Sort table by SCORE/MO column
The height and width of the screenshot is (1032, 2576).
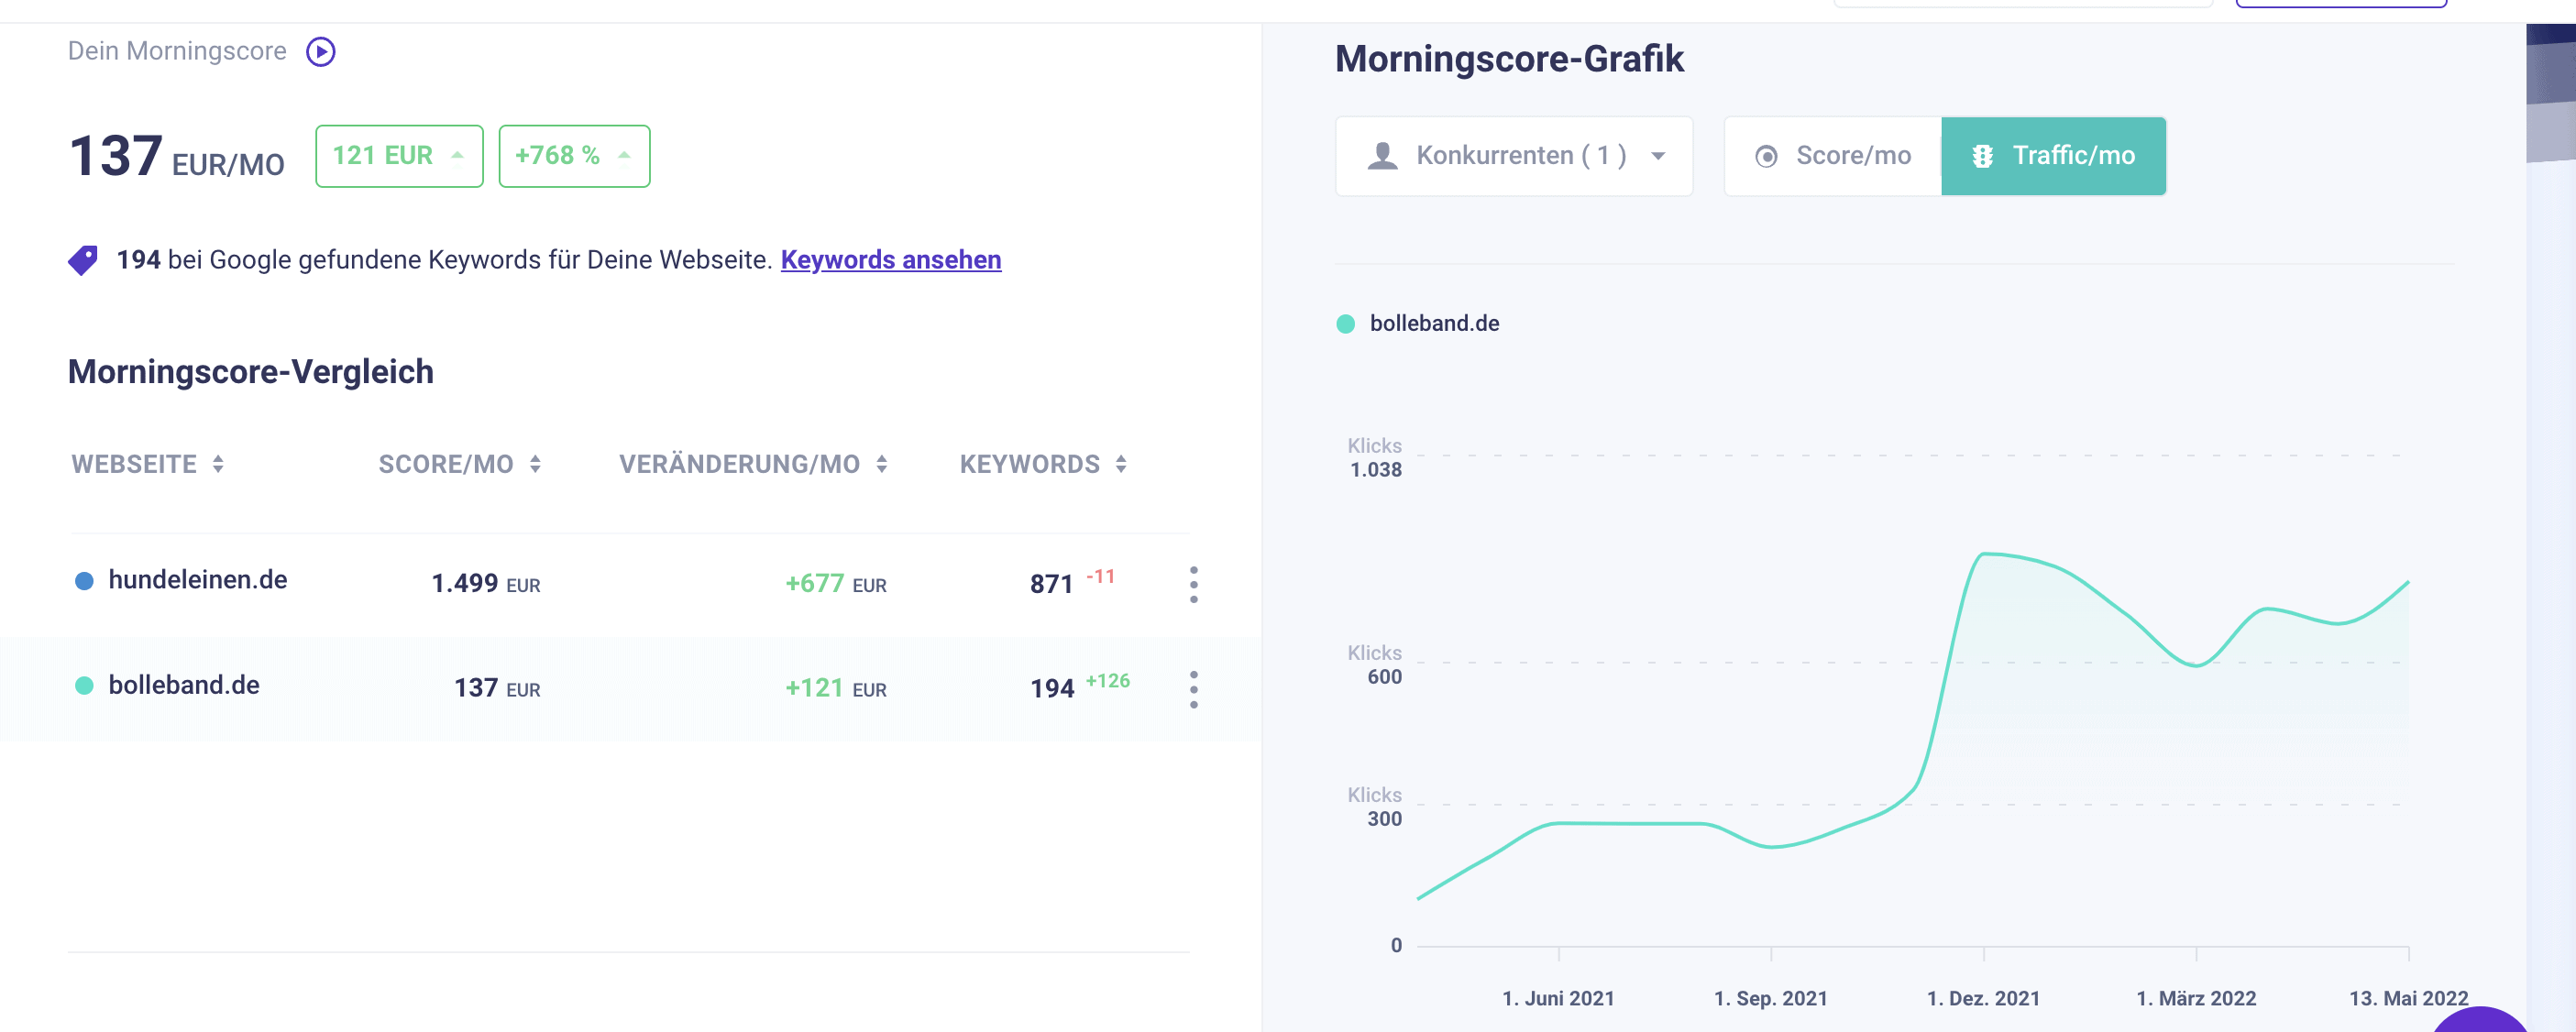[459, 464]
